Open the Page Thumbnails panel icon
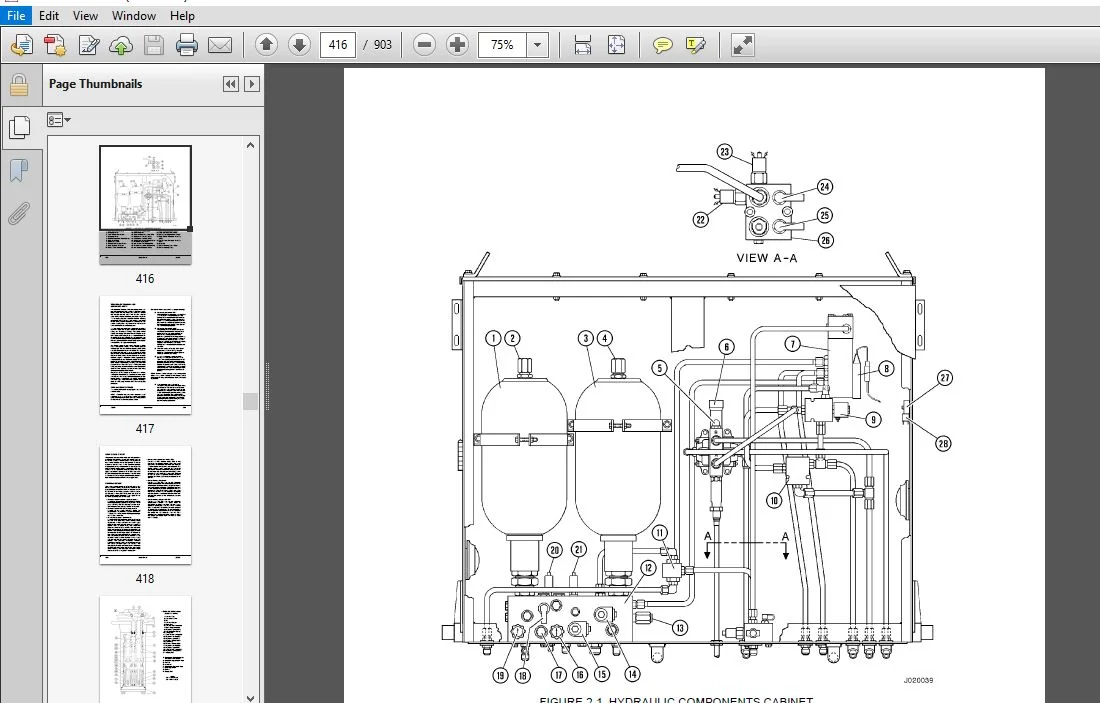The height and width of the screenshot is (703, 1100). [x=20, y=128]
